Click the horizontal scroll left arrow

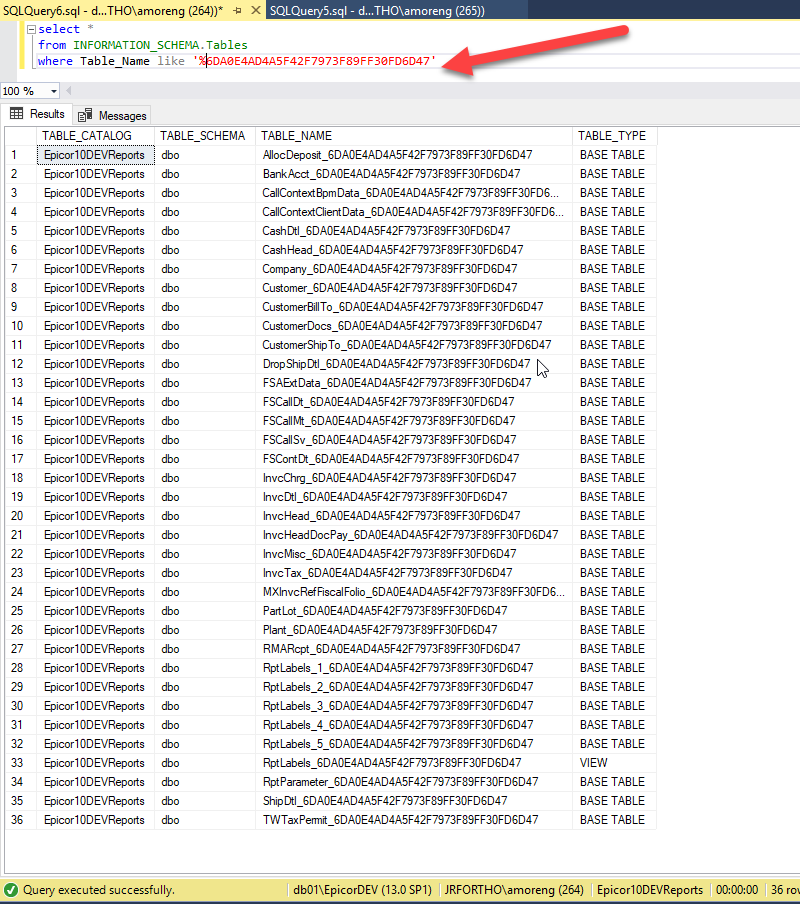coord(69,91)
